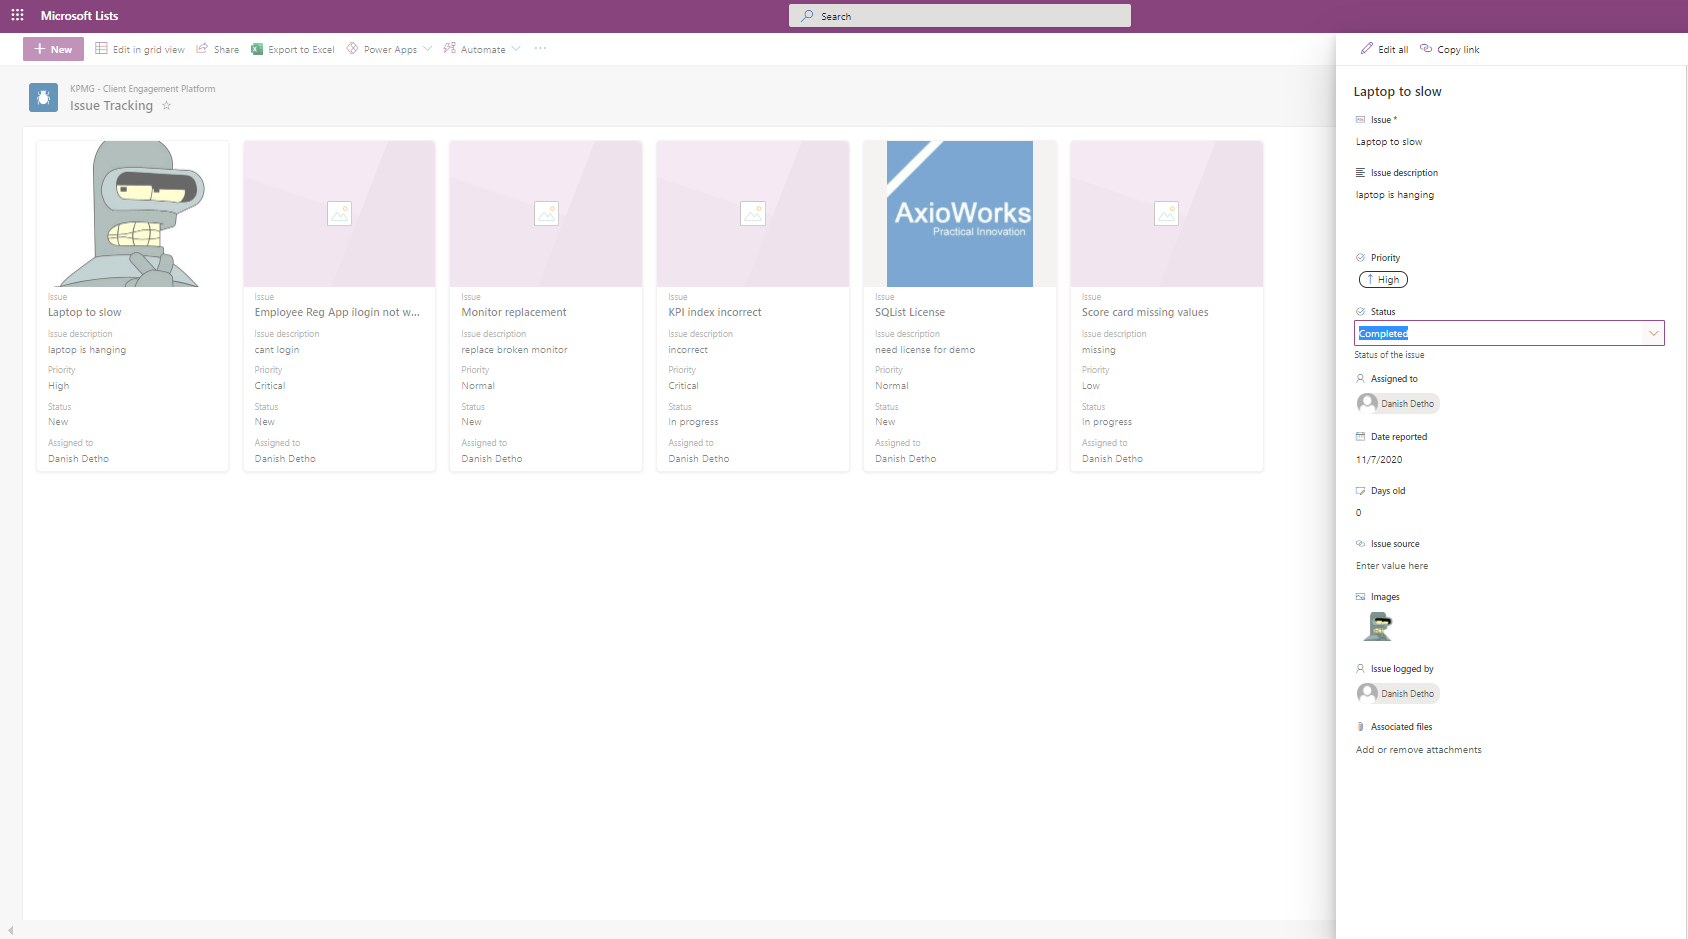1688x939 pixels.
Task: Click the Share icon
Action: [x=203, y=48]
